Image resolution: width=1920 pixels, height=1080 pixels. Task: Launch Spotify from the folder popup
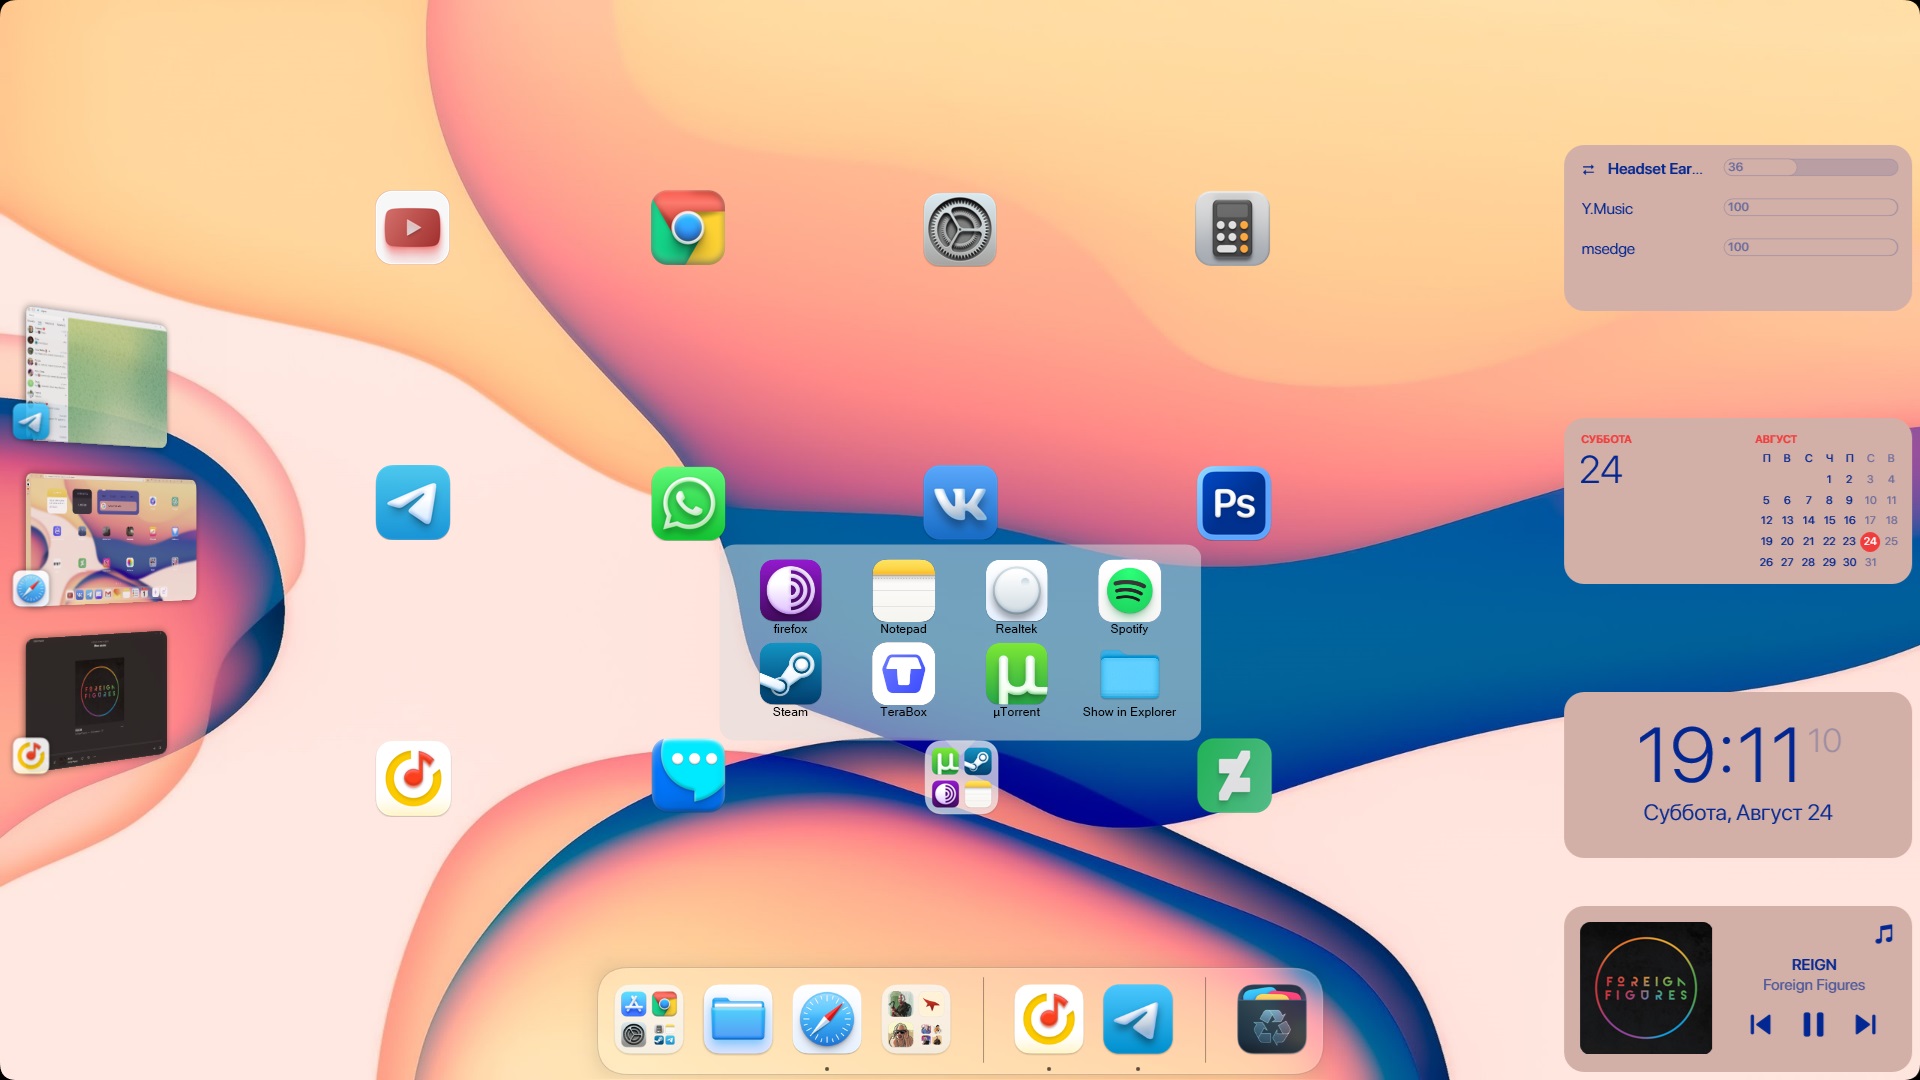pos(1129,598)
